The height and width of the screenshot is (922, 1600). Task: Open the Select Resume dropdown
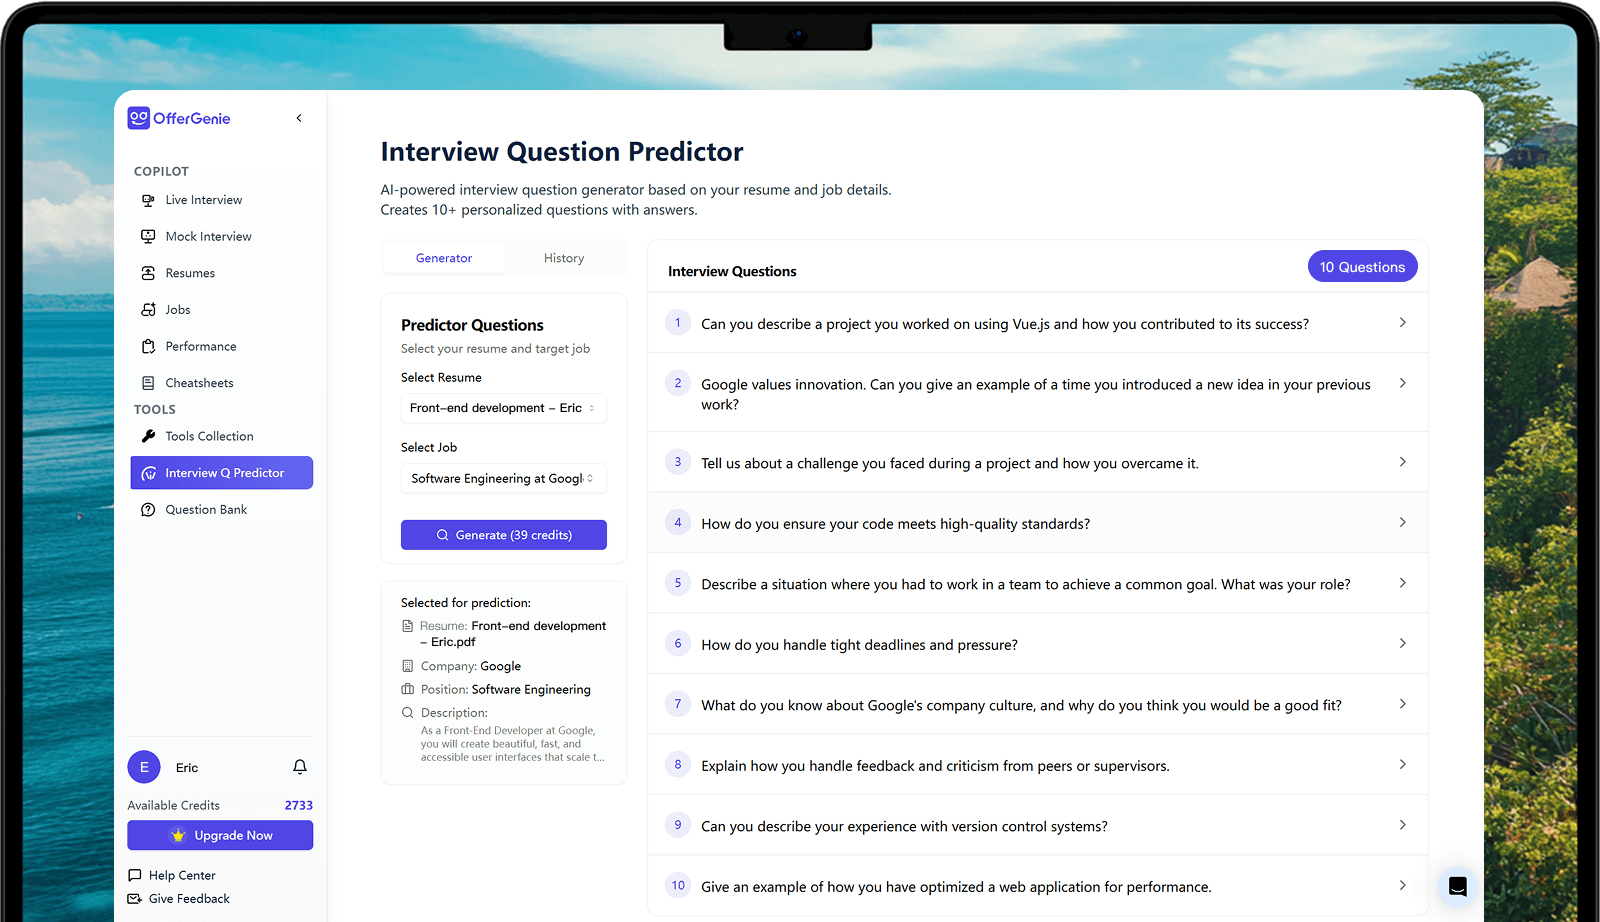pos(503,408)
